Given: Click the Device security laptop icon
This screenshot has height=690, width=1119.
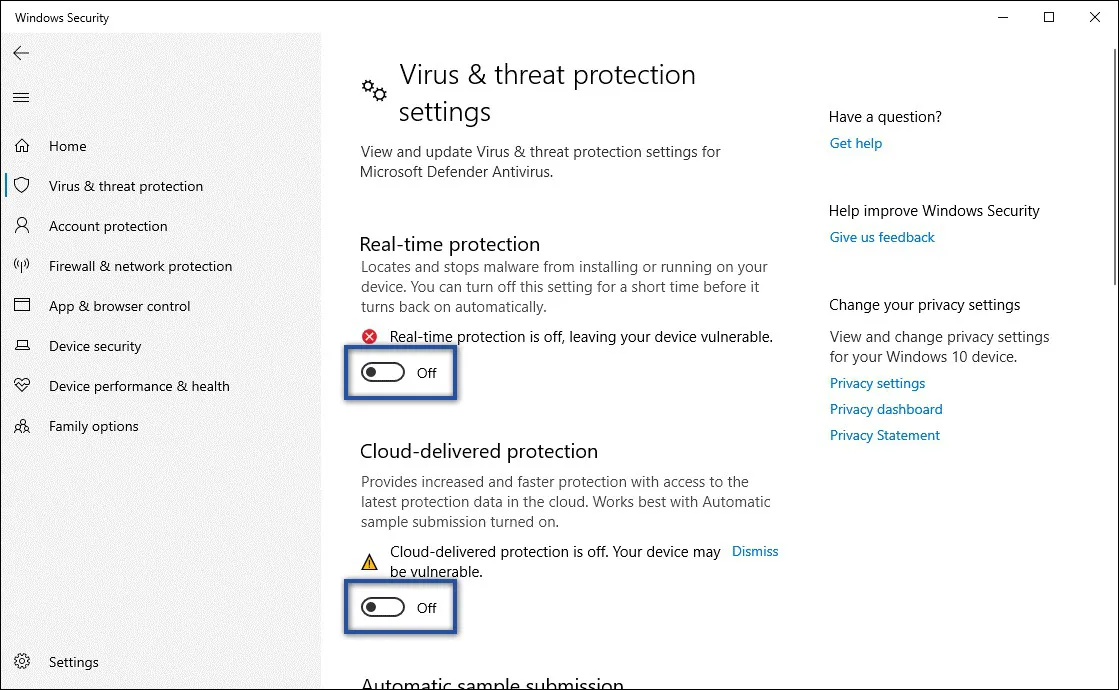Looking at the screenshot, I should coord(22,346).
